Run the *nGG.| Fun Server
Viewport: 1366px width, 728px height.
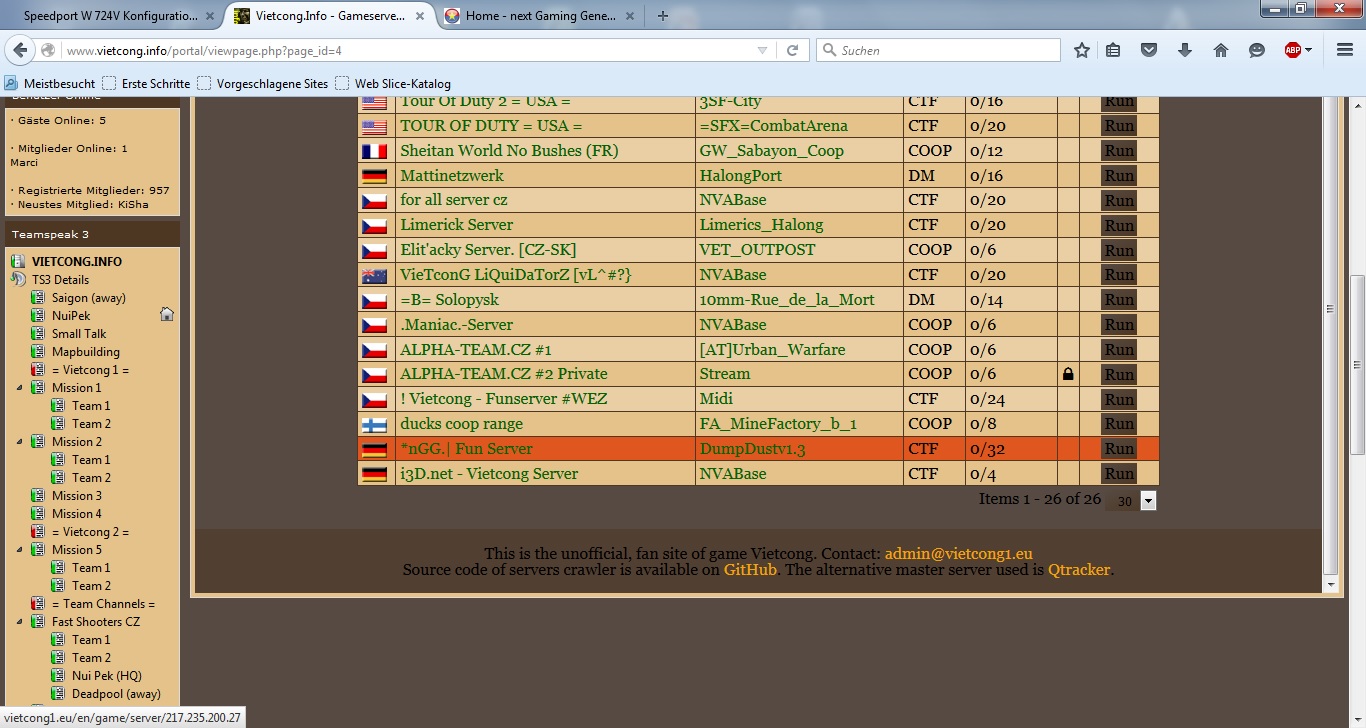[x=1119, y=449]
